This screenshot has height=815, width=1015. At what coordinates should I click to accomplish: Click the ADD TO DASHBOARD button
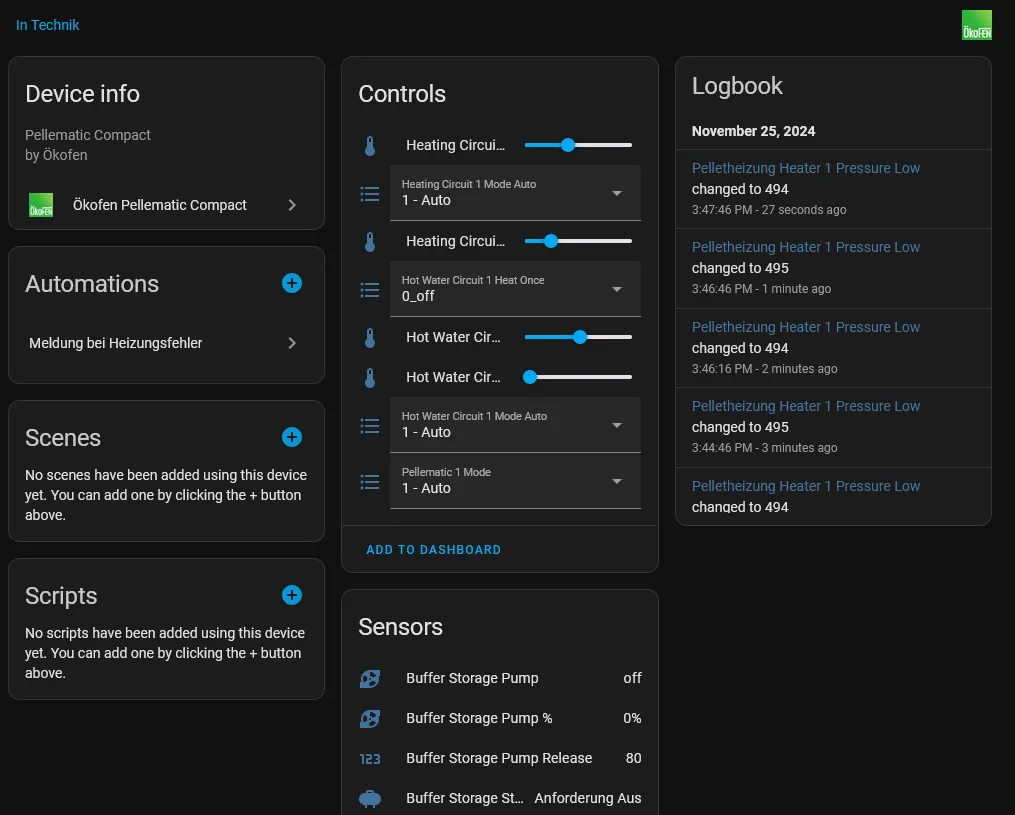click(434, 550)
